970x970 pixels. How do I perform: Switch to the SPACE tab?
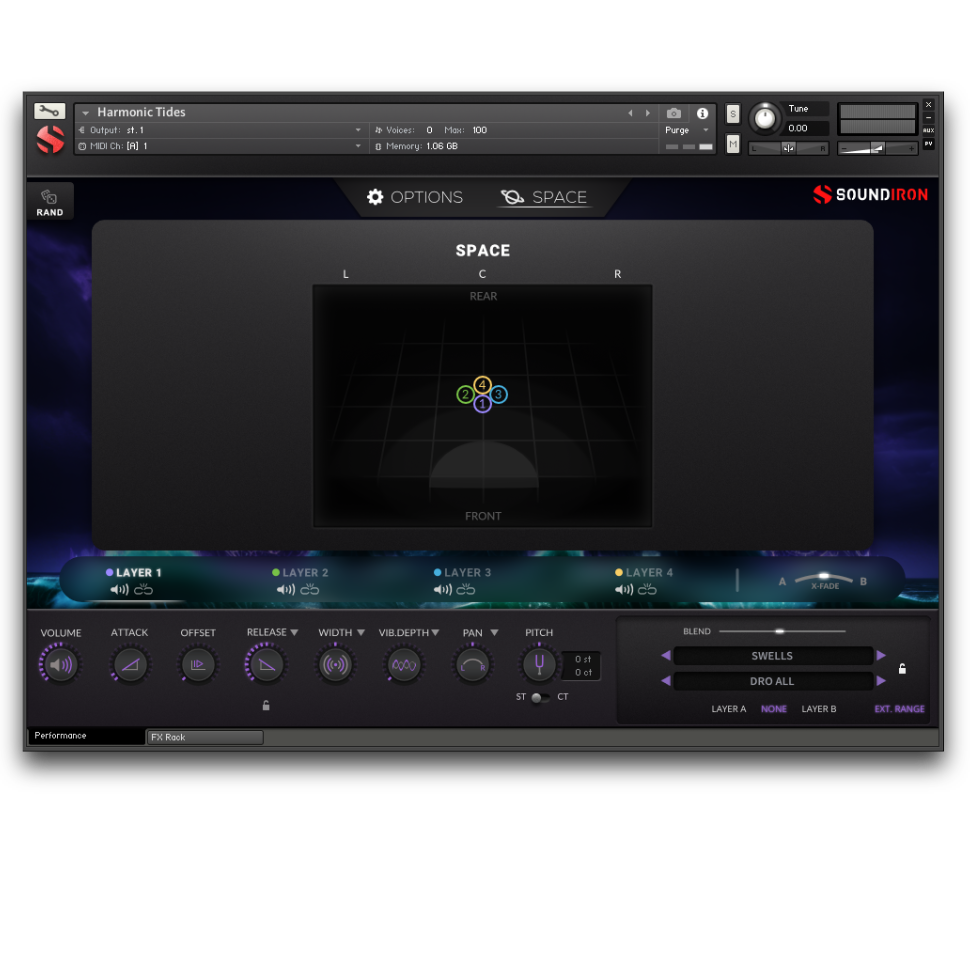[544, 197]
